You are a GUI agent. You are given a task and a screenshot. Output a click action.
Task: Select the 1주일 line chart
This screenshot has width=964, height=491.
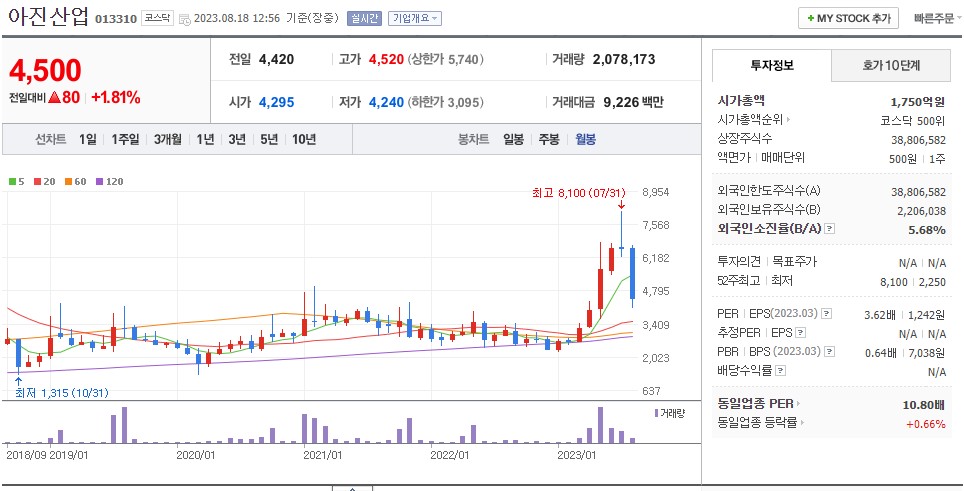pyautogui.click(x=125, y=139)
